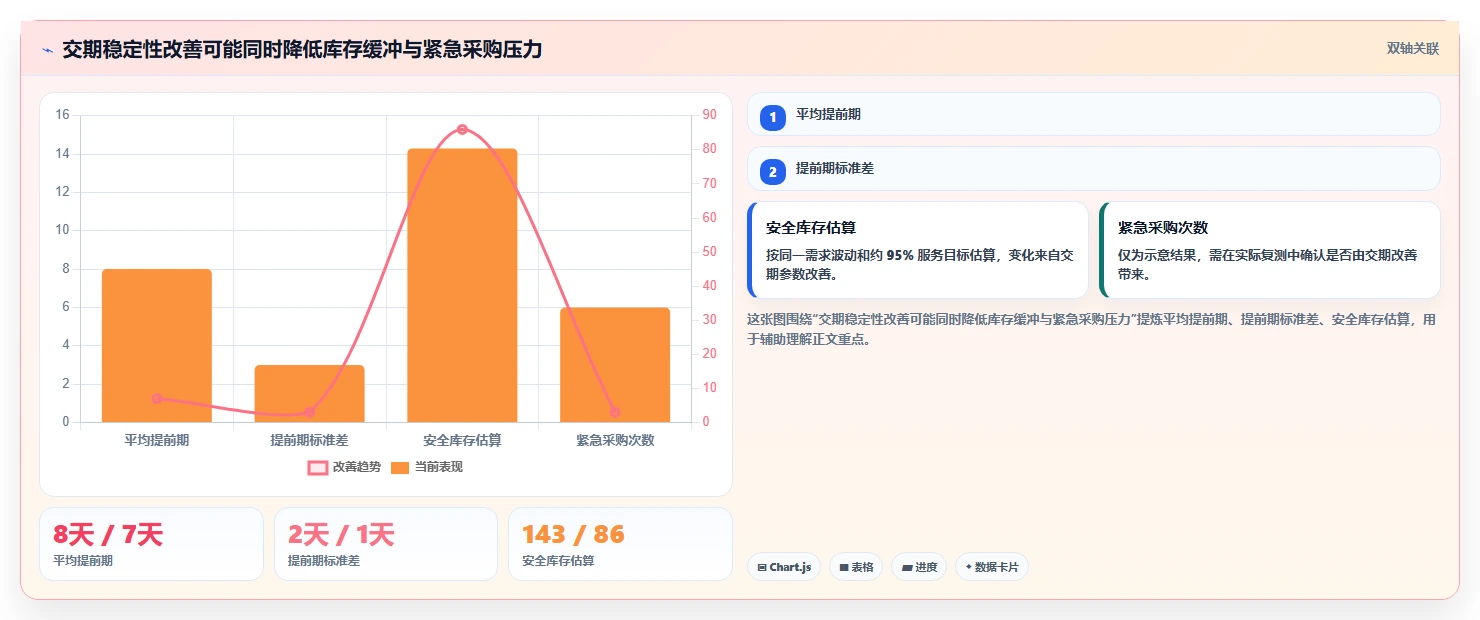Select the 提前期标准差 x-axis label

coord(310,440)
